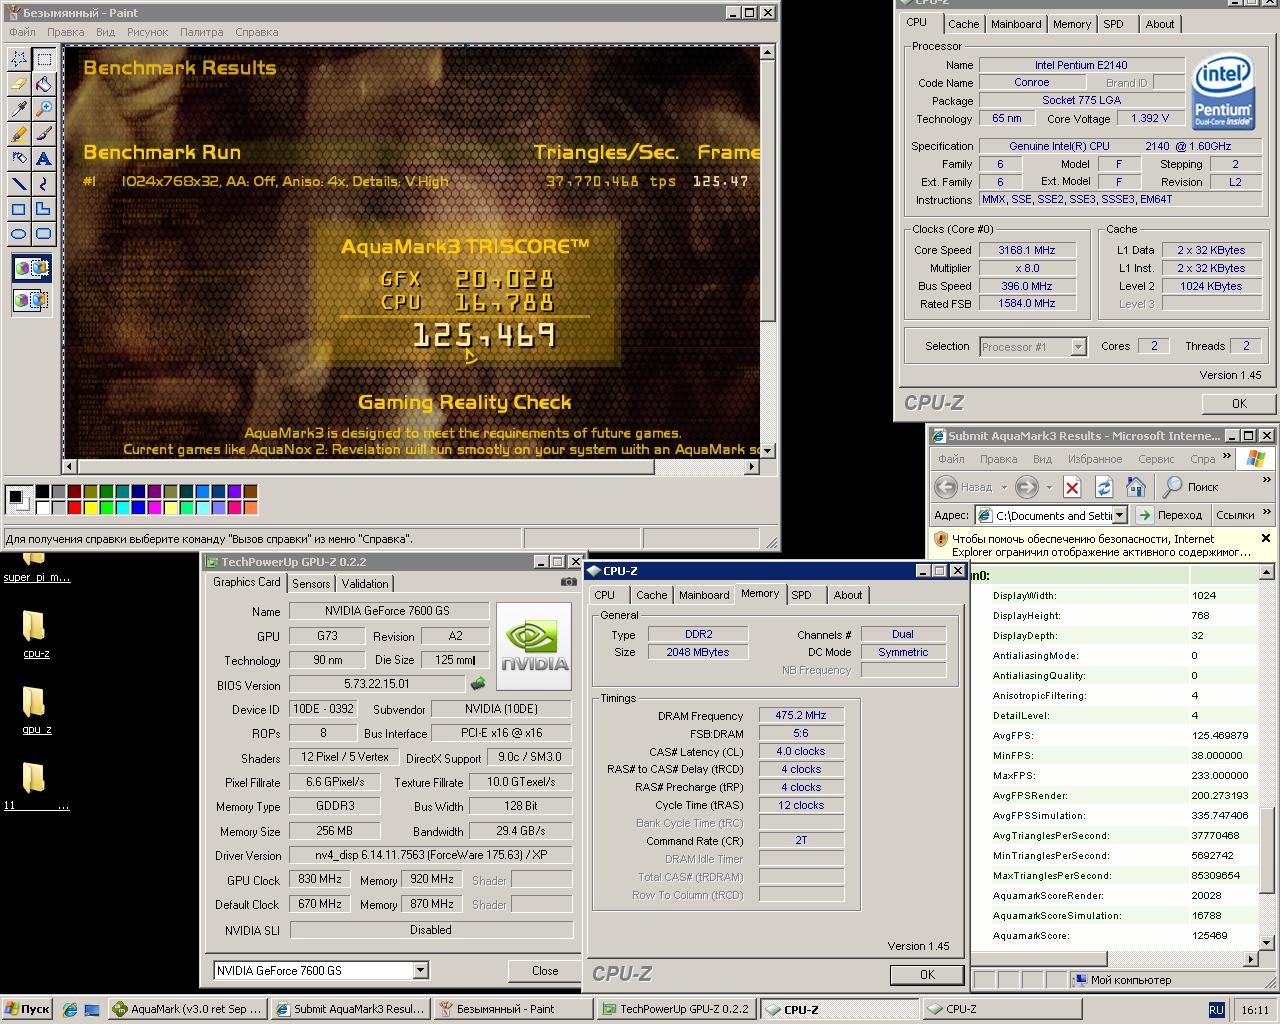Select the Pencil tool in Paint
1280x1024 pixels.
pos(19,134)
